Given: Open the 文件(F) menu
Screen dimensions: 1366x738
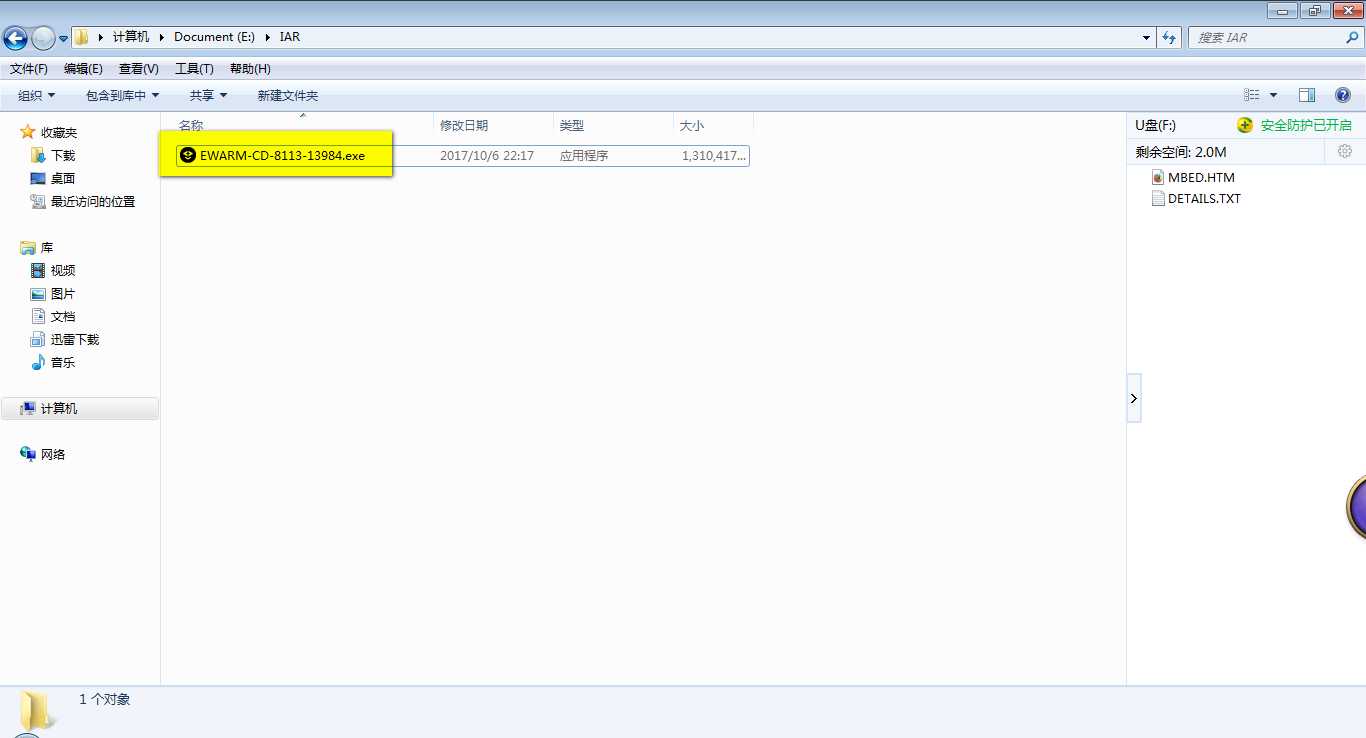Looking at the screenshot, I should 29,68.
